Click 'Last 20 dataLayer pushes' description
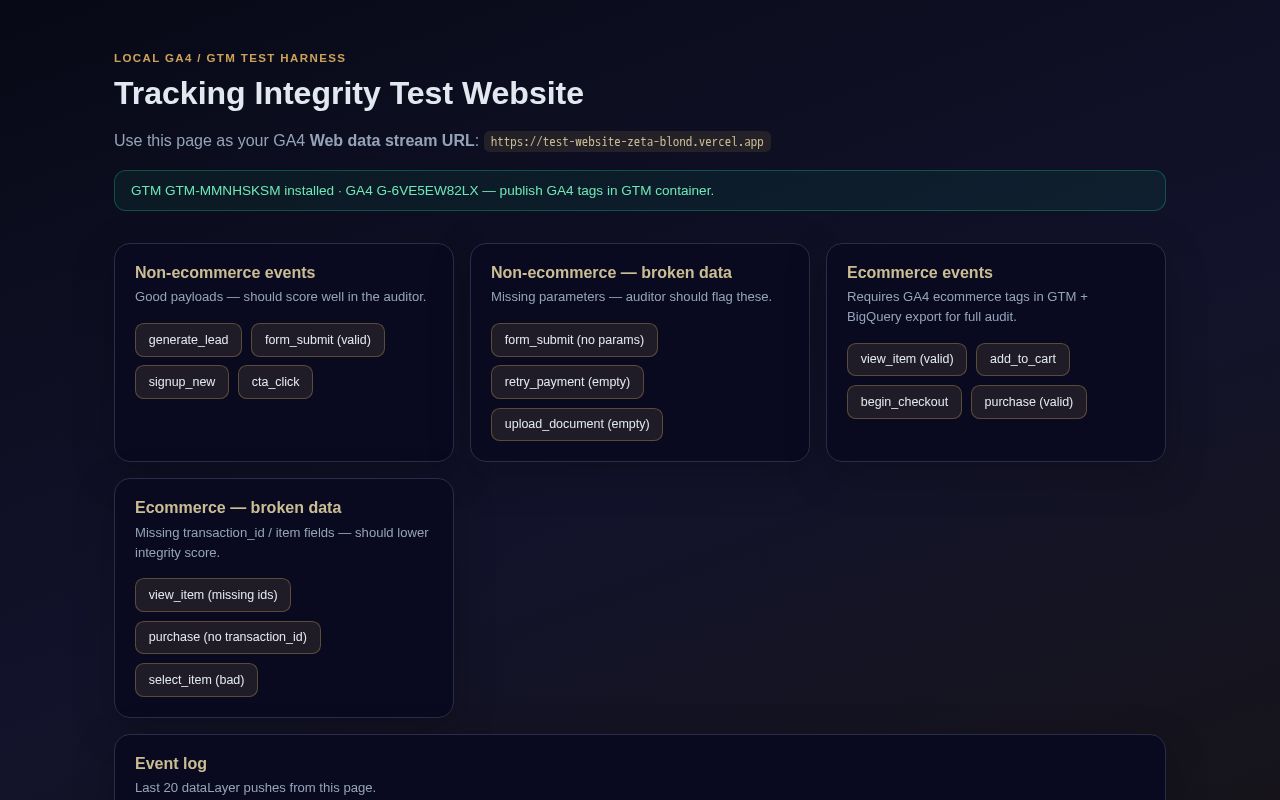 (x=255, y=788)
